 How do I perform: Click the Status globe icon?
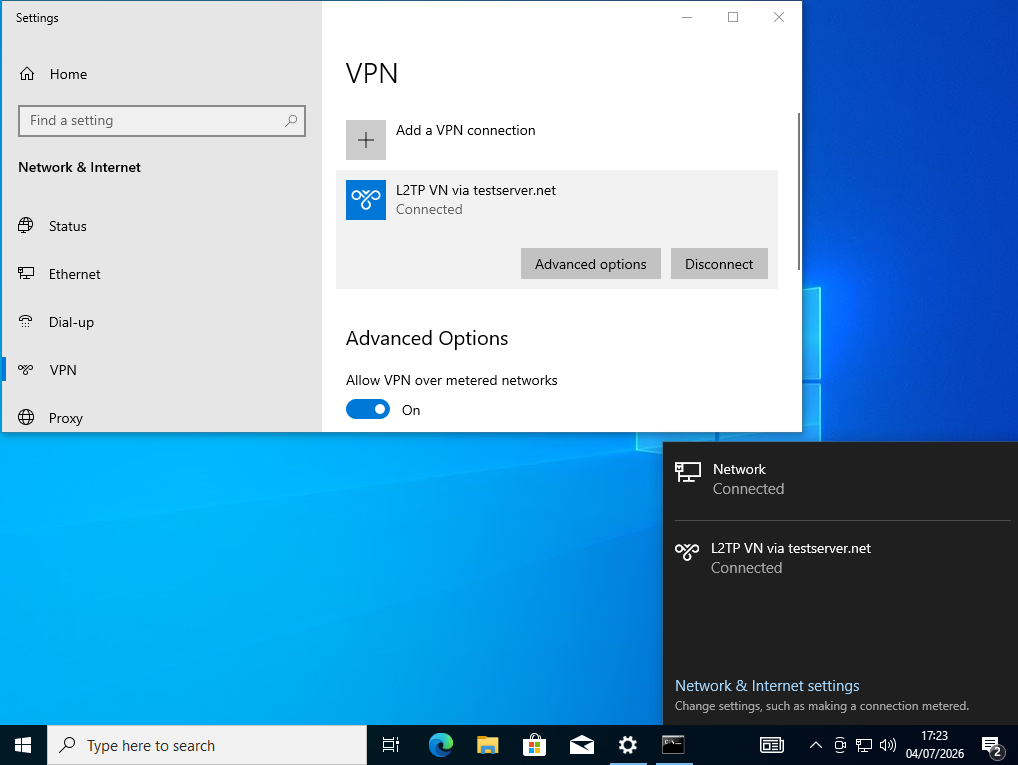coord(26,225)
